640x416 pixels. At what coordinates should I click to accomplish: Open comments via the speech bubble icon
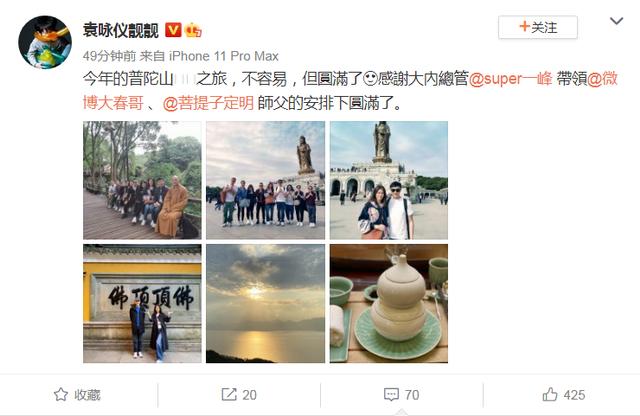tap(391, 395)
